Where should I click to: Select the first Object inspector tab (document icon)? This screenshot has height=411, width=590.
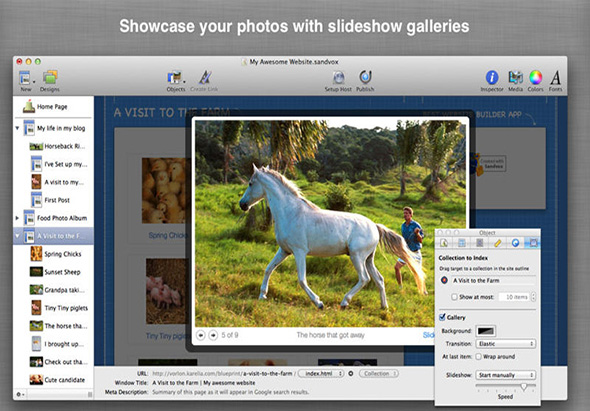(444, 243)
